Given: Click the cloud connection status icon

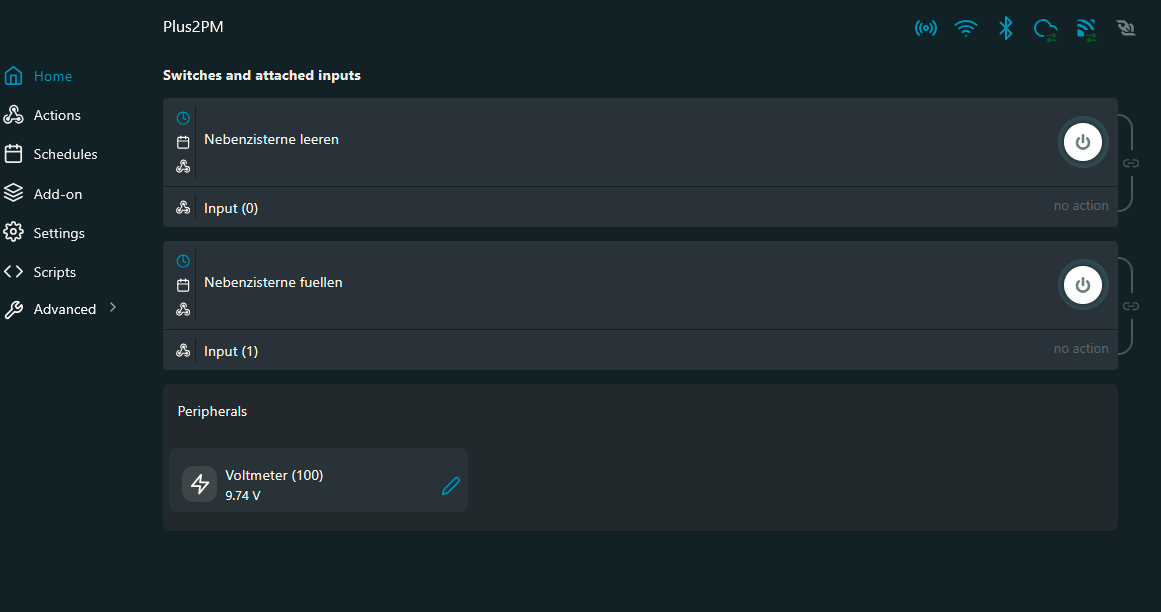Looking at the screenshot, I should [1045, 30].
